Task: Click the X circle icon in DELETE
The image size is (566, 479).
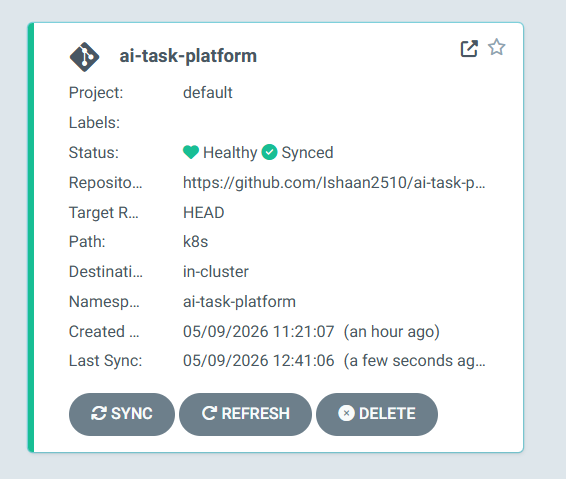Action: [x=346, y=413]
